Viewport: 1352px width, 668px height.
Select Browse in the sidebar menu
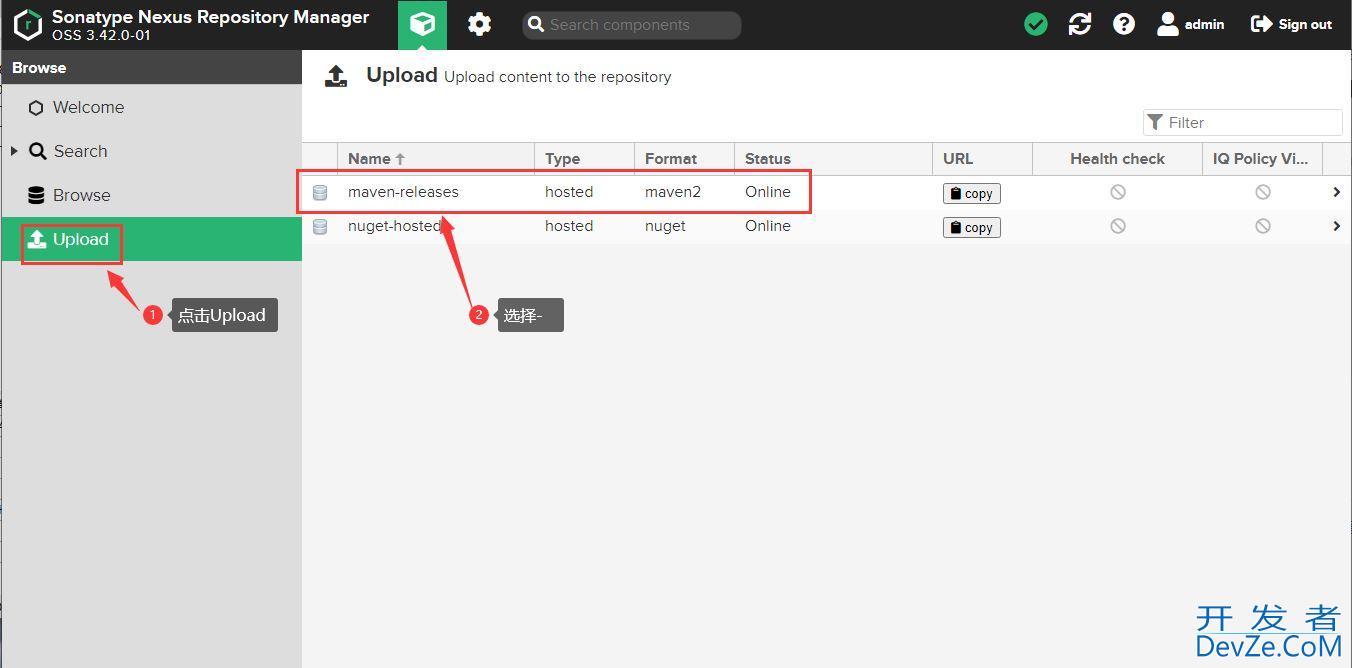151,195
